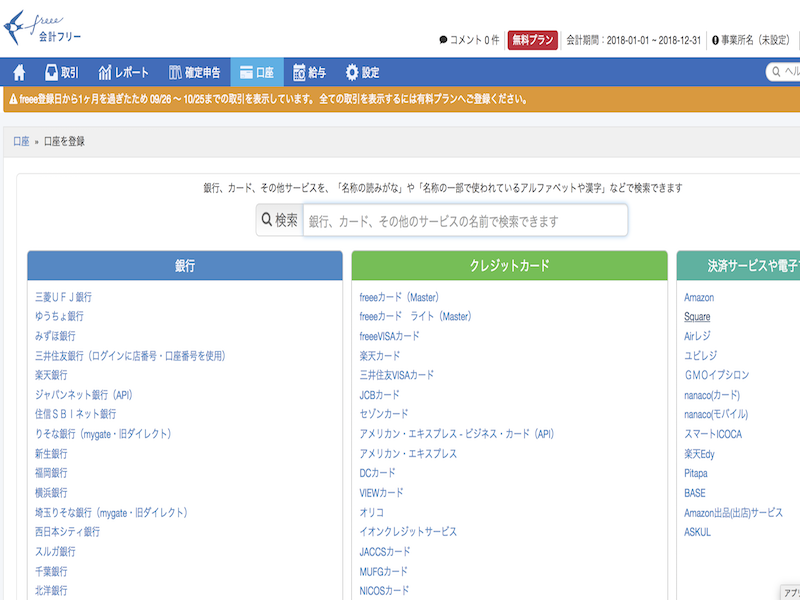
Task: Select ユビレジ
Action: pyautogui.click(x=701, y=356)
